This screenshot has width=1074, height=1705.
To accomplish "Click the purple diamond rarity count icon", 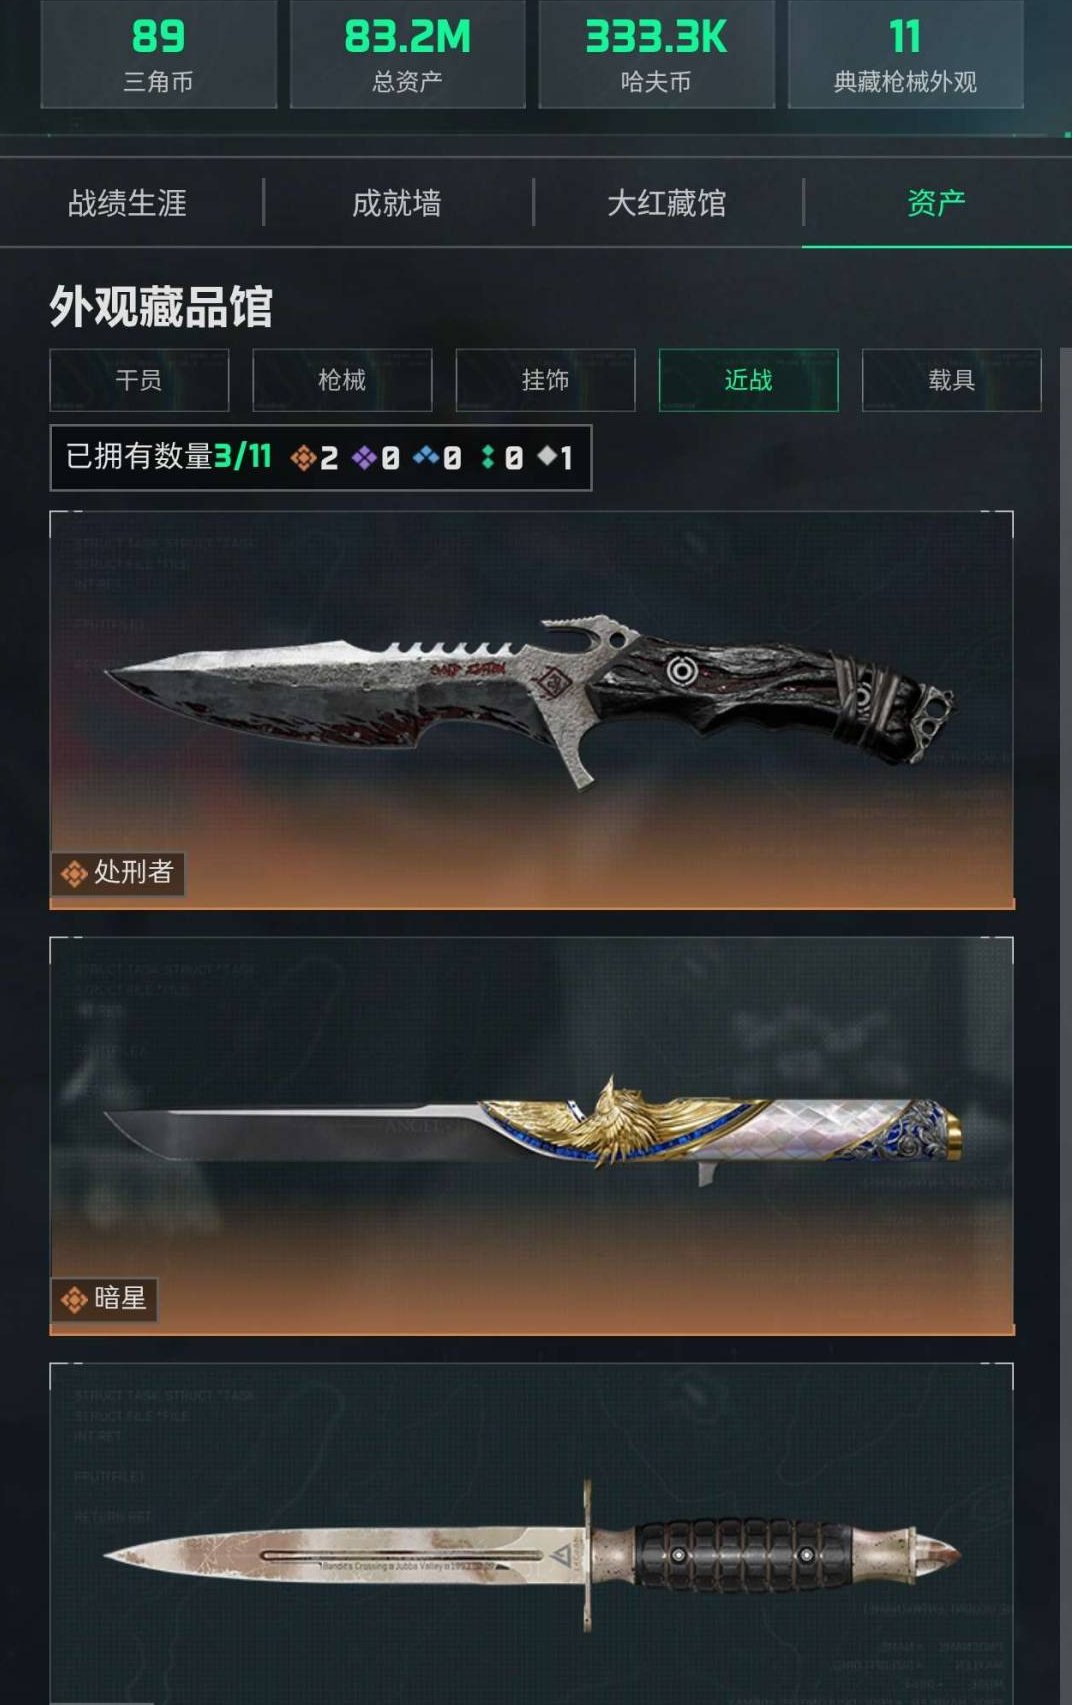I will click(x=365, y=458).
